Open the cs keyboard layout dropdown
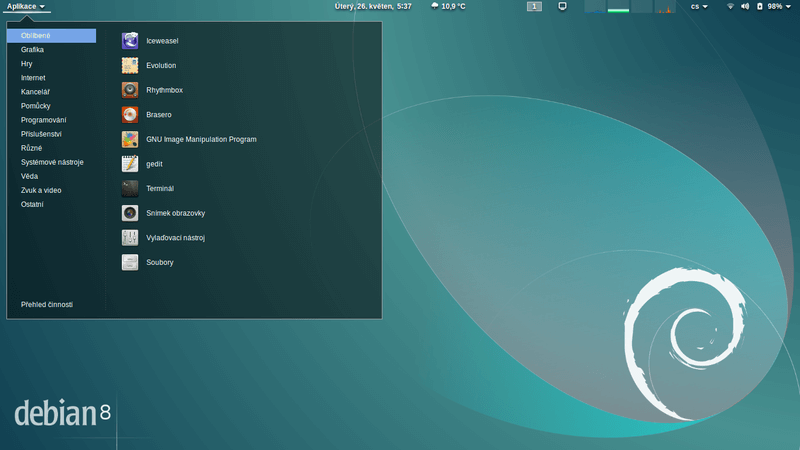The image size is (800, 450). (699, 6)
